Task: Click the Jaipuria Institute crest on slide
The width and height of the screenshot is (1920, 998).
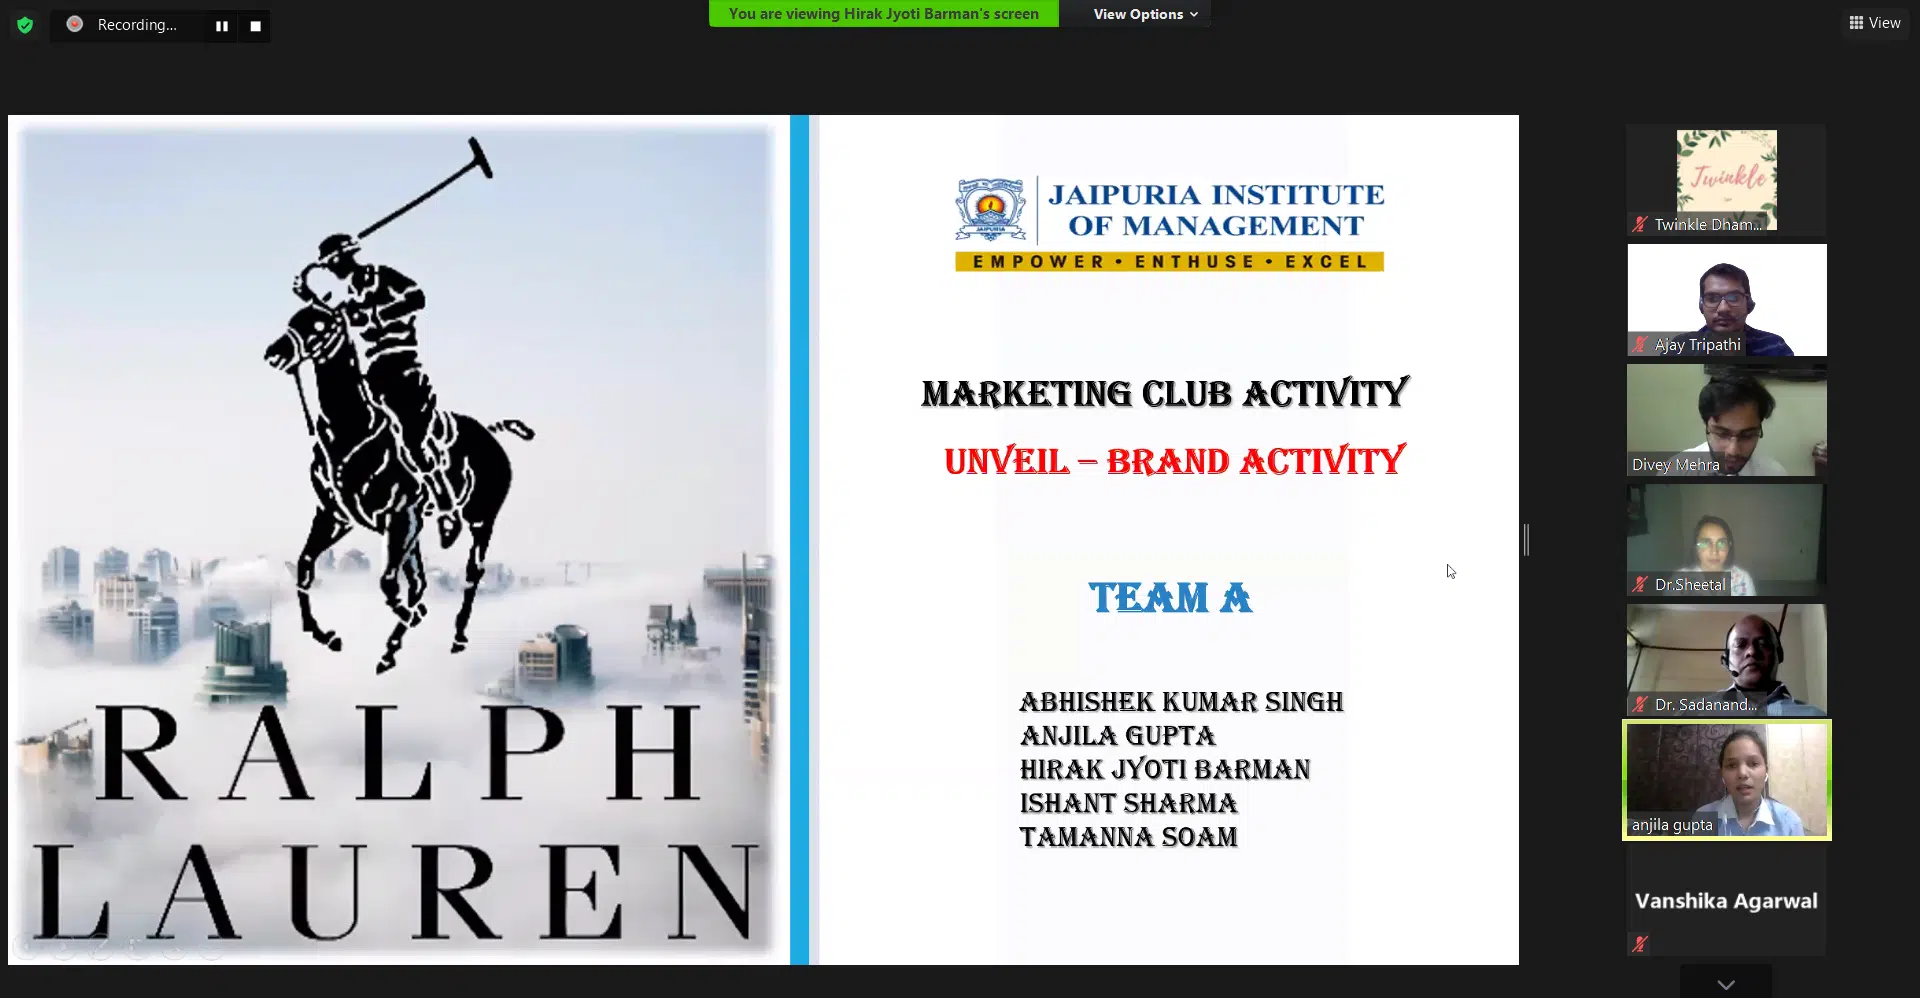Action: [990, 210]
